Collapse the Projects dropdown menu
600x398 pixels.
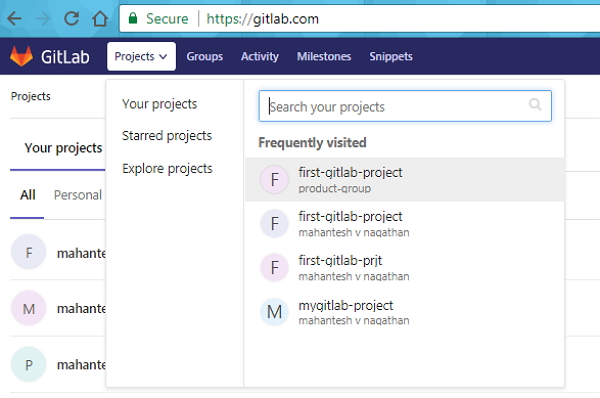click(x=142, y=56)
